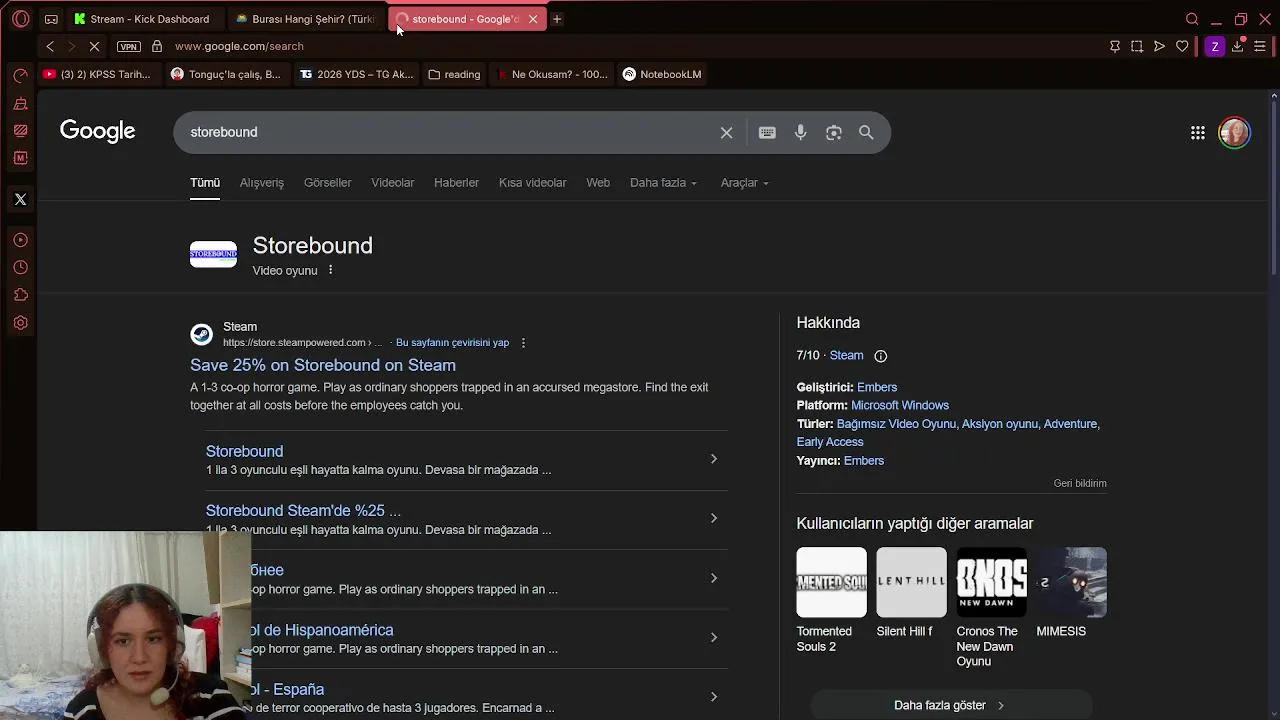Open the browser downloads icon
This screenshot has height=720, width=1280.
click(1237, 46)
